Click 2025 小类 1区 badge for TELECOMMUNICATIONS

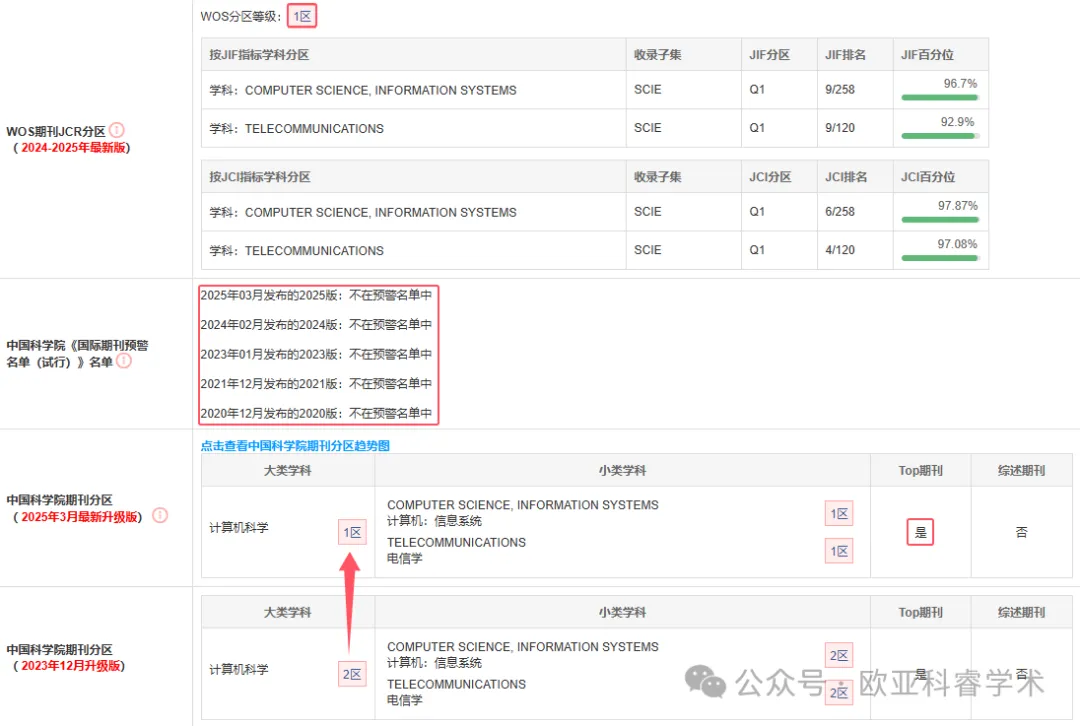pos(839,551)
